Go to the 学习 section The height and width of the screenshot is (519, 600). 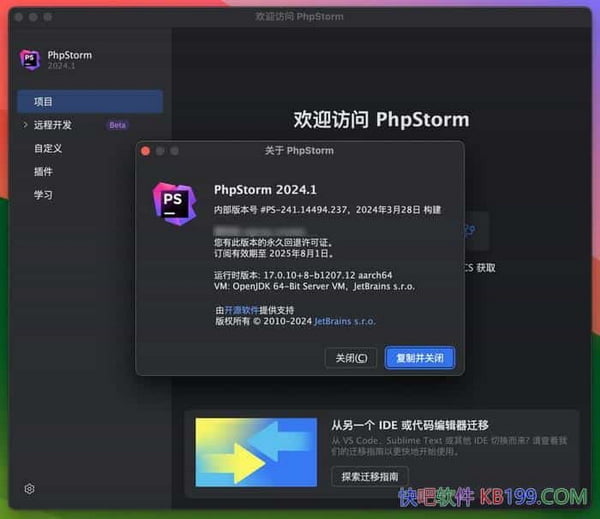[x=44, y=194]
